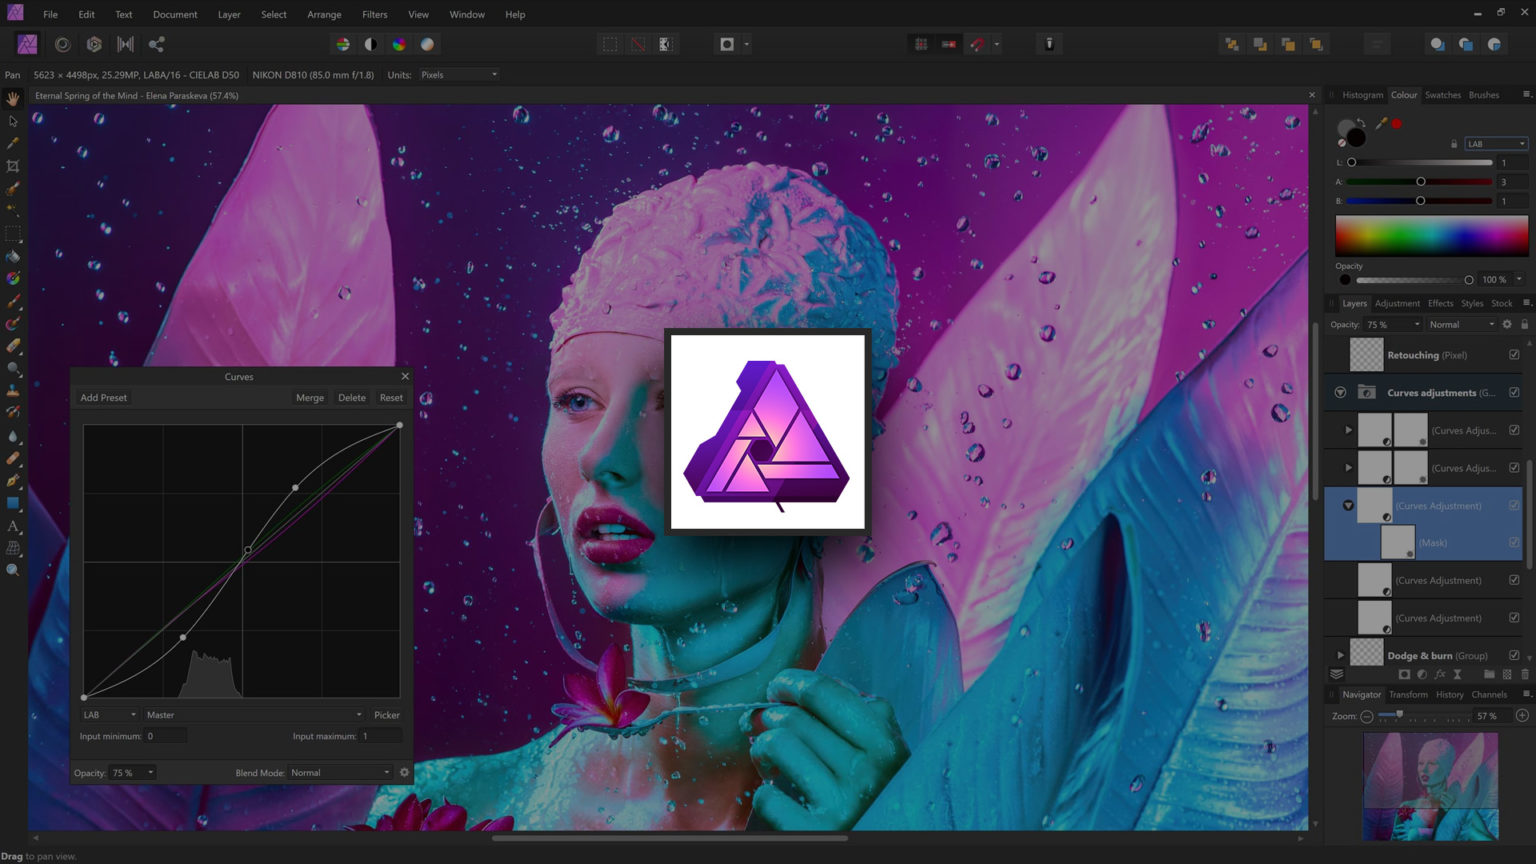Uncheck the Mask layer checkbox
1536x864 pixels.
click(x=1514, y=543)
